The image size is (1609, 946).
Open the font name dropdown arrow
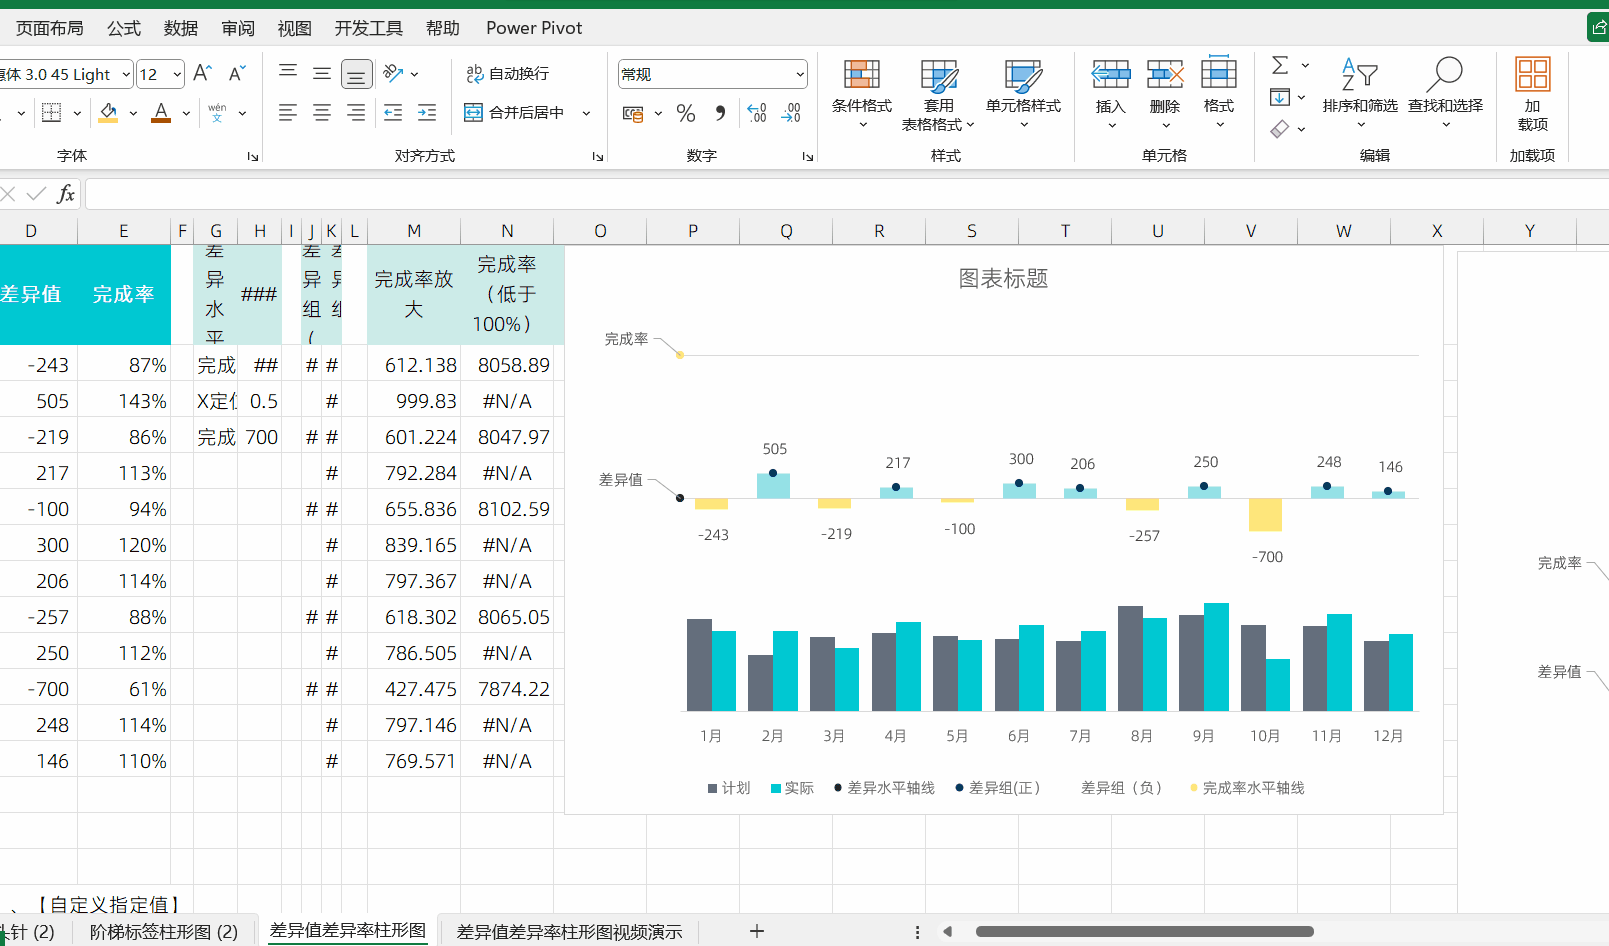pyautogui.click(x=126, y=74)
